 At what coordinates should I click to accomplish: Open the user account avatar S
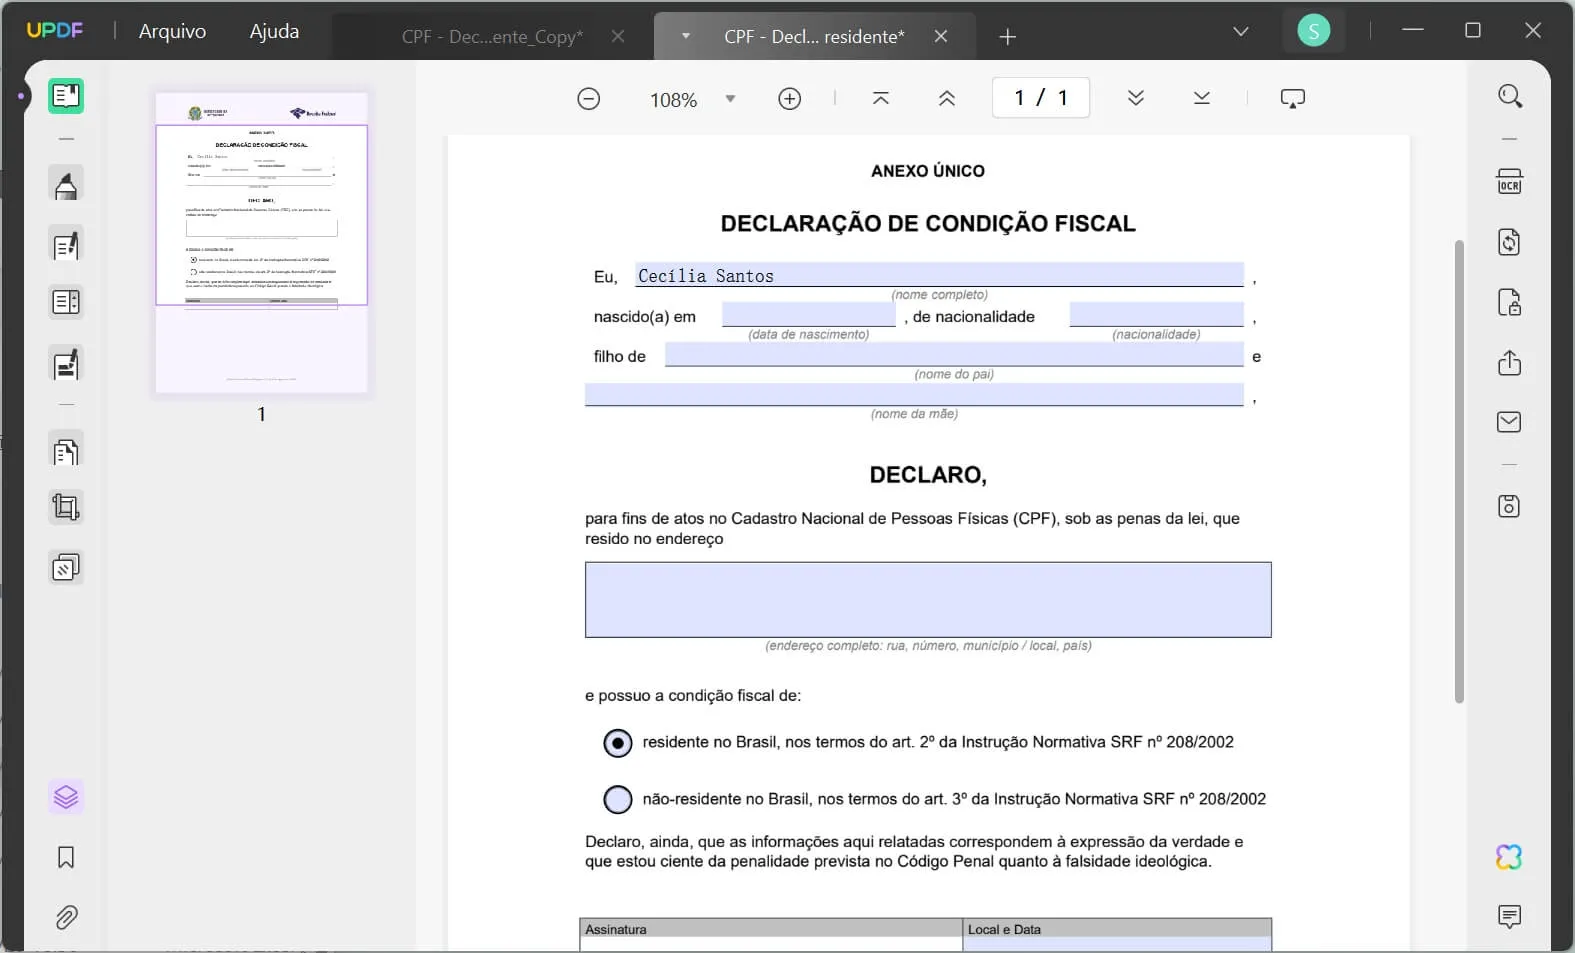coord(1314,31)
